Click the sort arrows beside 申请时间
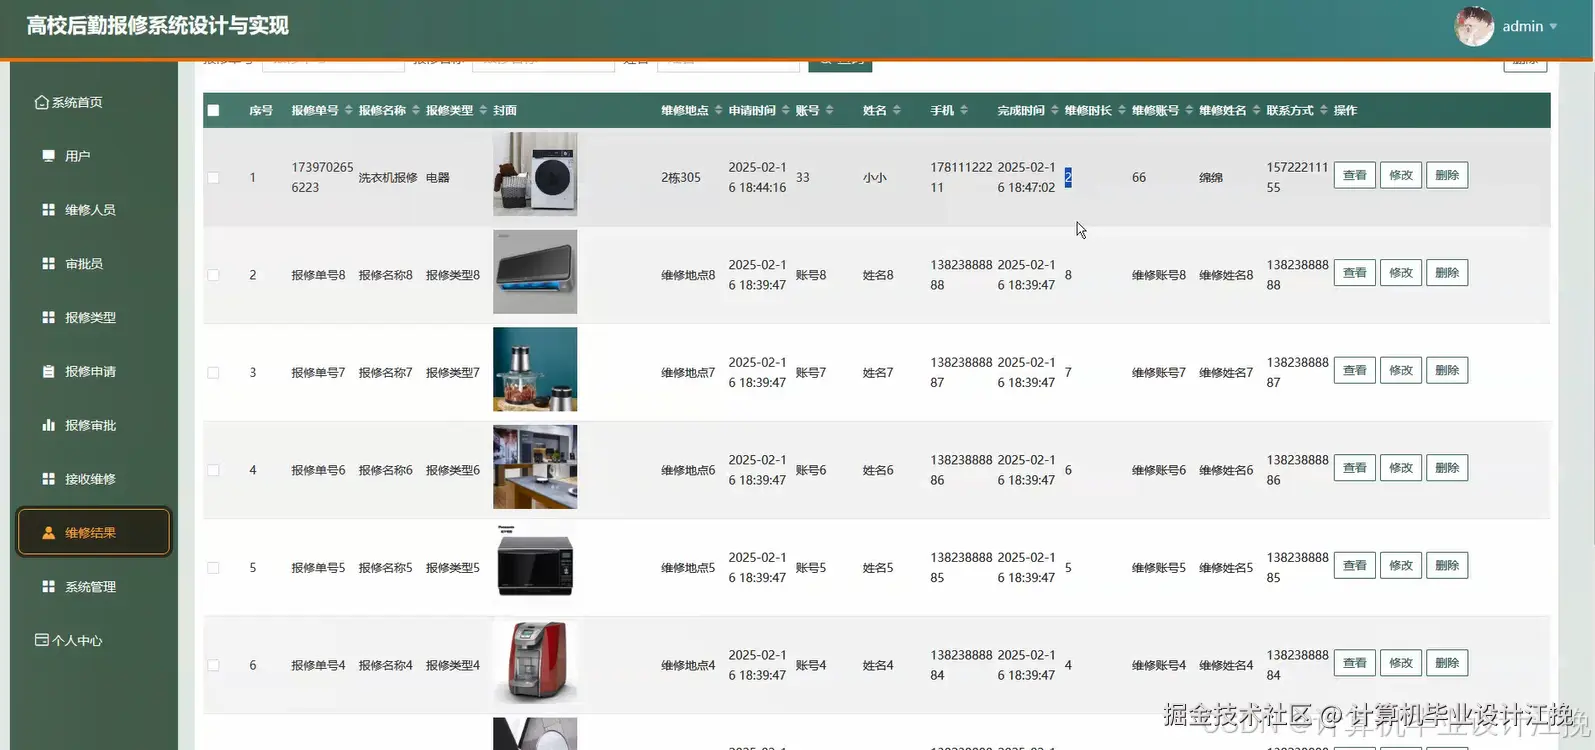 point(786,110)
